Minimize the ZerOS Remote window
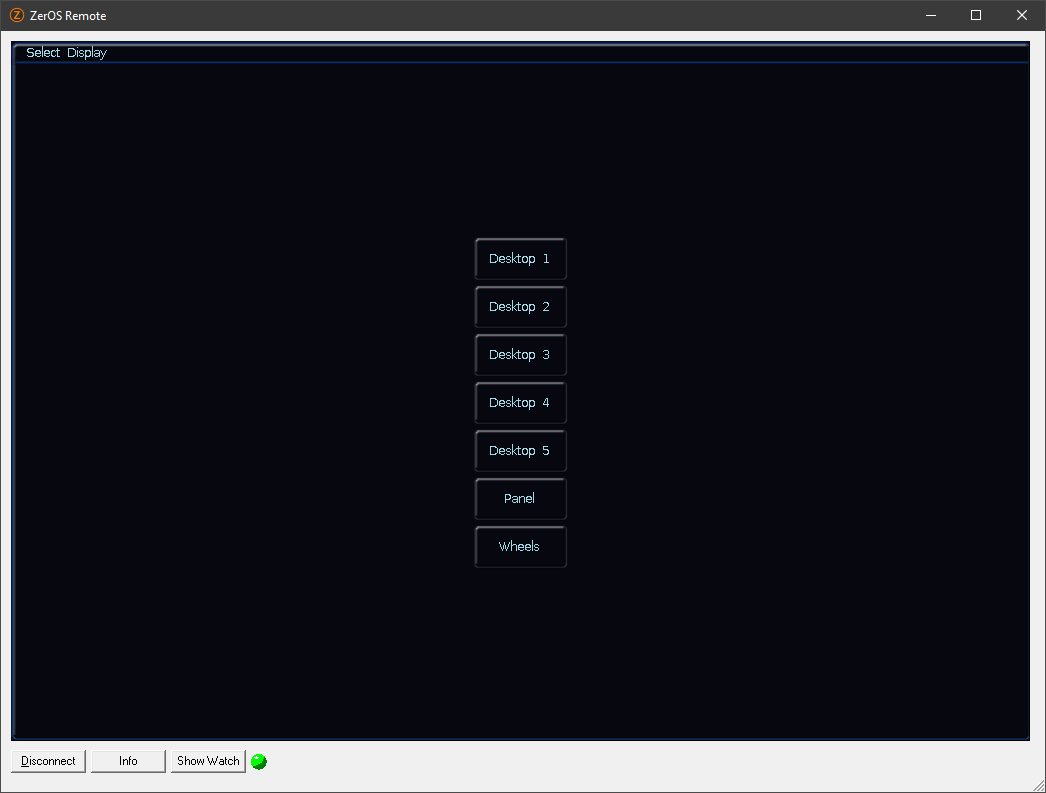Viewport: 1046px width, 793px height. pos(931,15)
